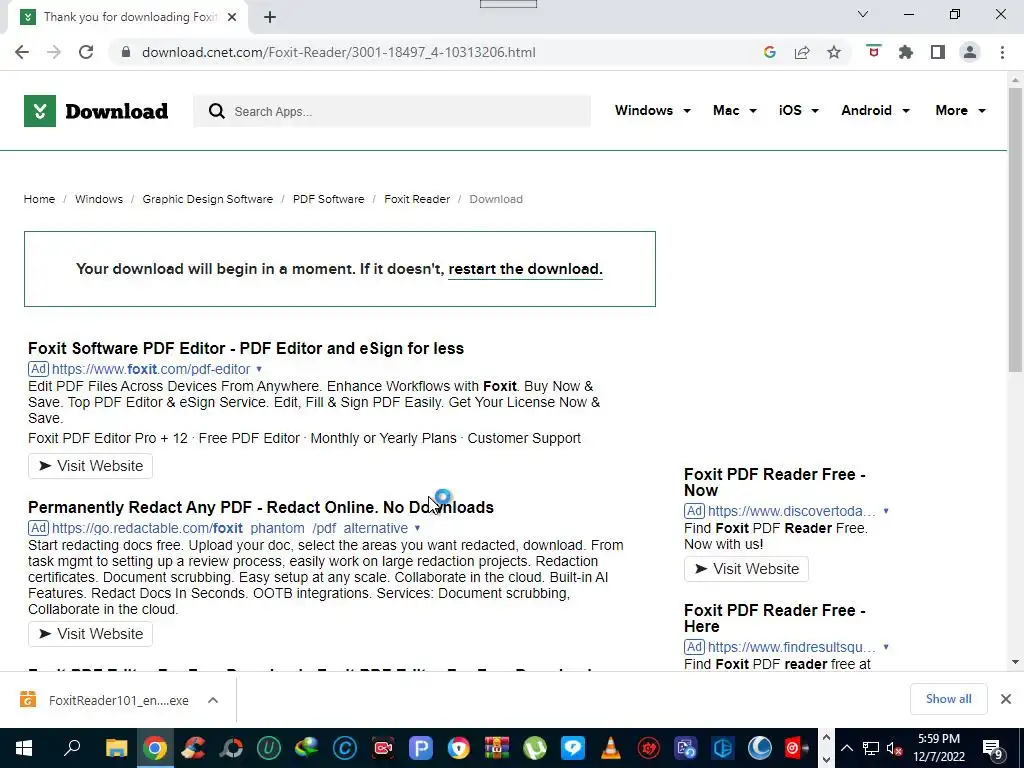The height and width of the screenshot is (768, 1024).
Task: Open ad options arrow for discovertoda ad
Action: point(886,511)
